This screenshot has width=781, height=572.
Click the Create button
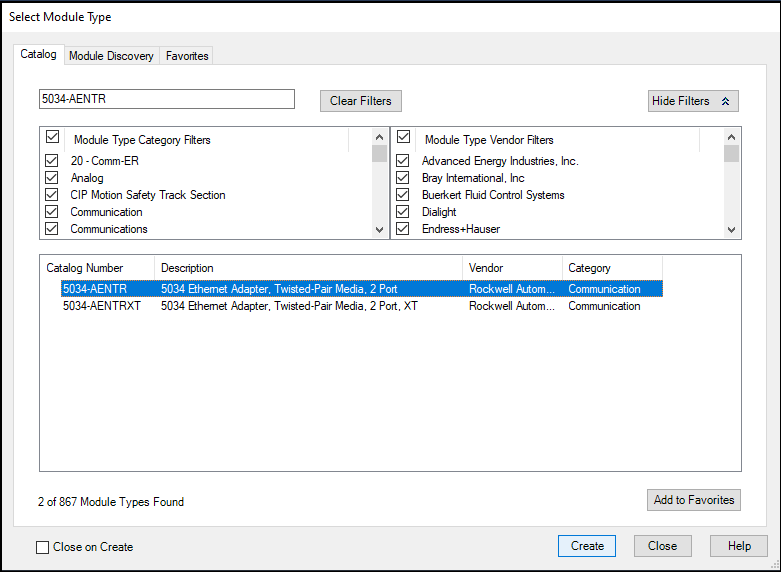pos(587,546)
